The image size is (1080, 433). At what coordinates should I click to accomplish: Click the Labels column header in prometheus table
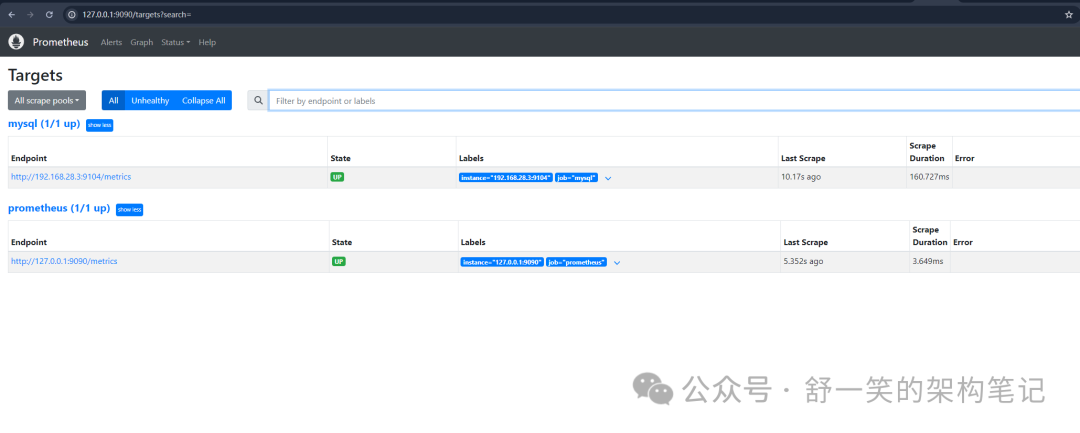(472, 242)
